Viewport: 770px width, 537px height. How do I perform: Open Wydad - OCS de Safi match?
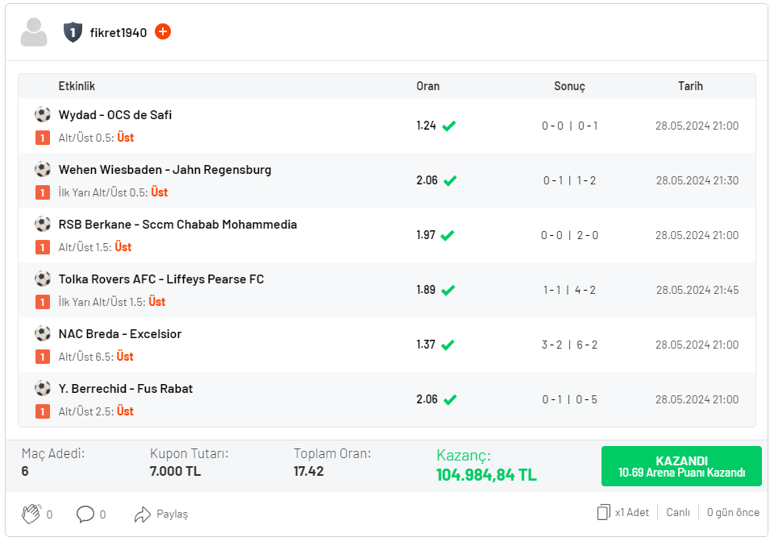(115, 115)
